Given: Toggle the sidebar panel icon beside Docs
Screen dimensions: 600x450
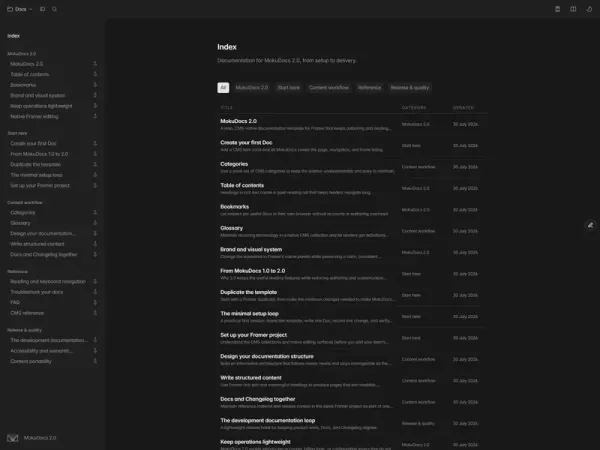Looking at the screenshot, I should click(x=42, y=9).
